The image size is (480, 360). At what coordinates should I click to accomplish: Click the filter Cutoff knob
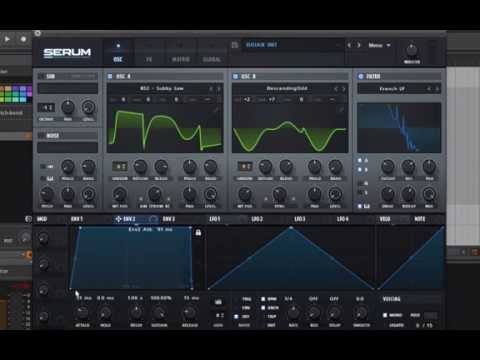point(388,166)
